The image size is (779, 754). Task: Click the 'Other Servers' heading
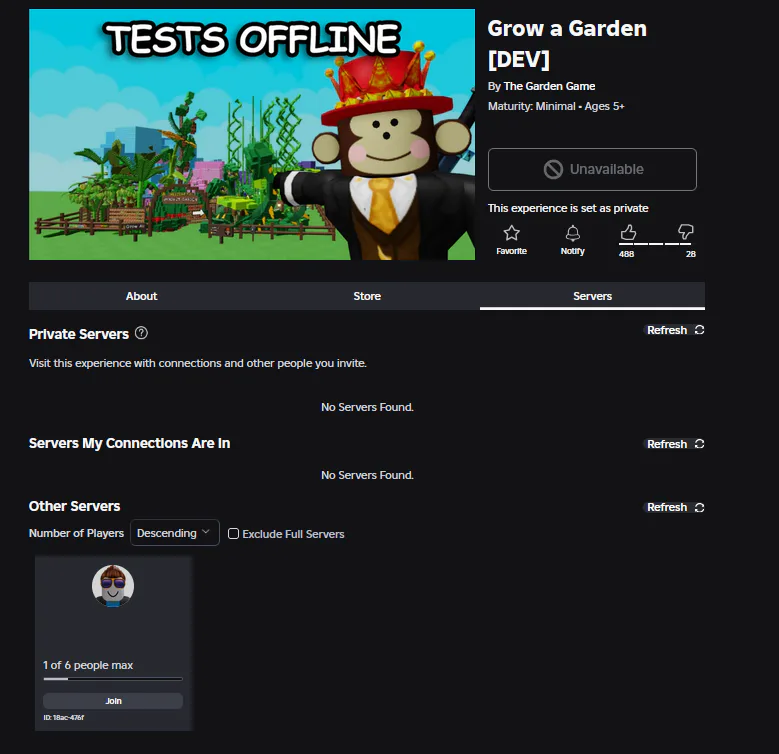click(75, 506)
